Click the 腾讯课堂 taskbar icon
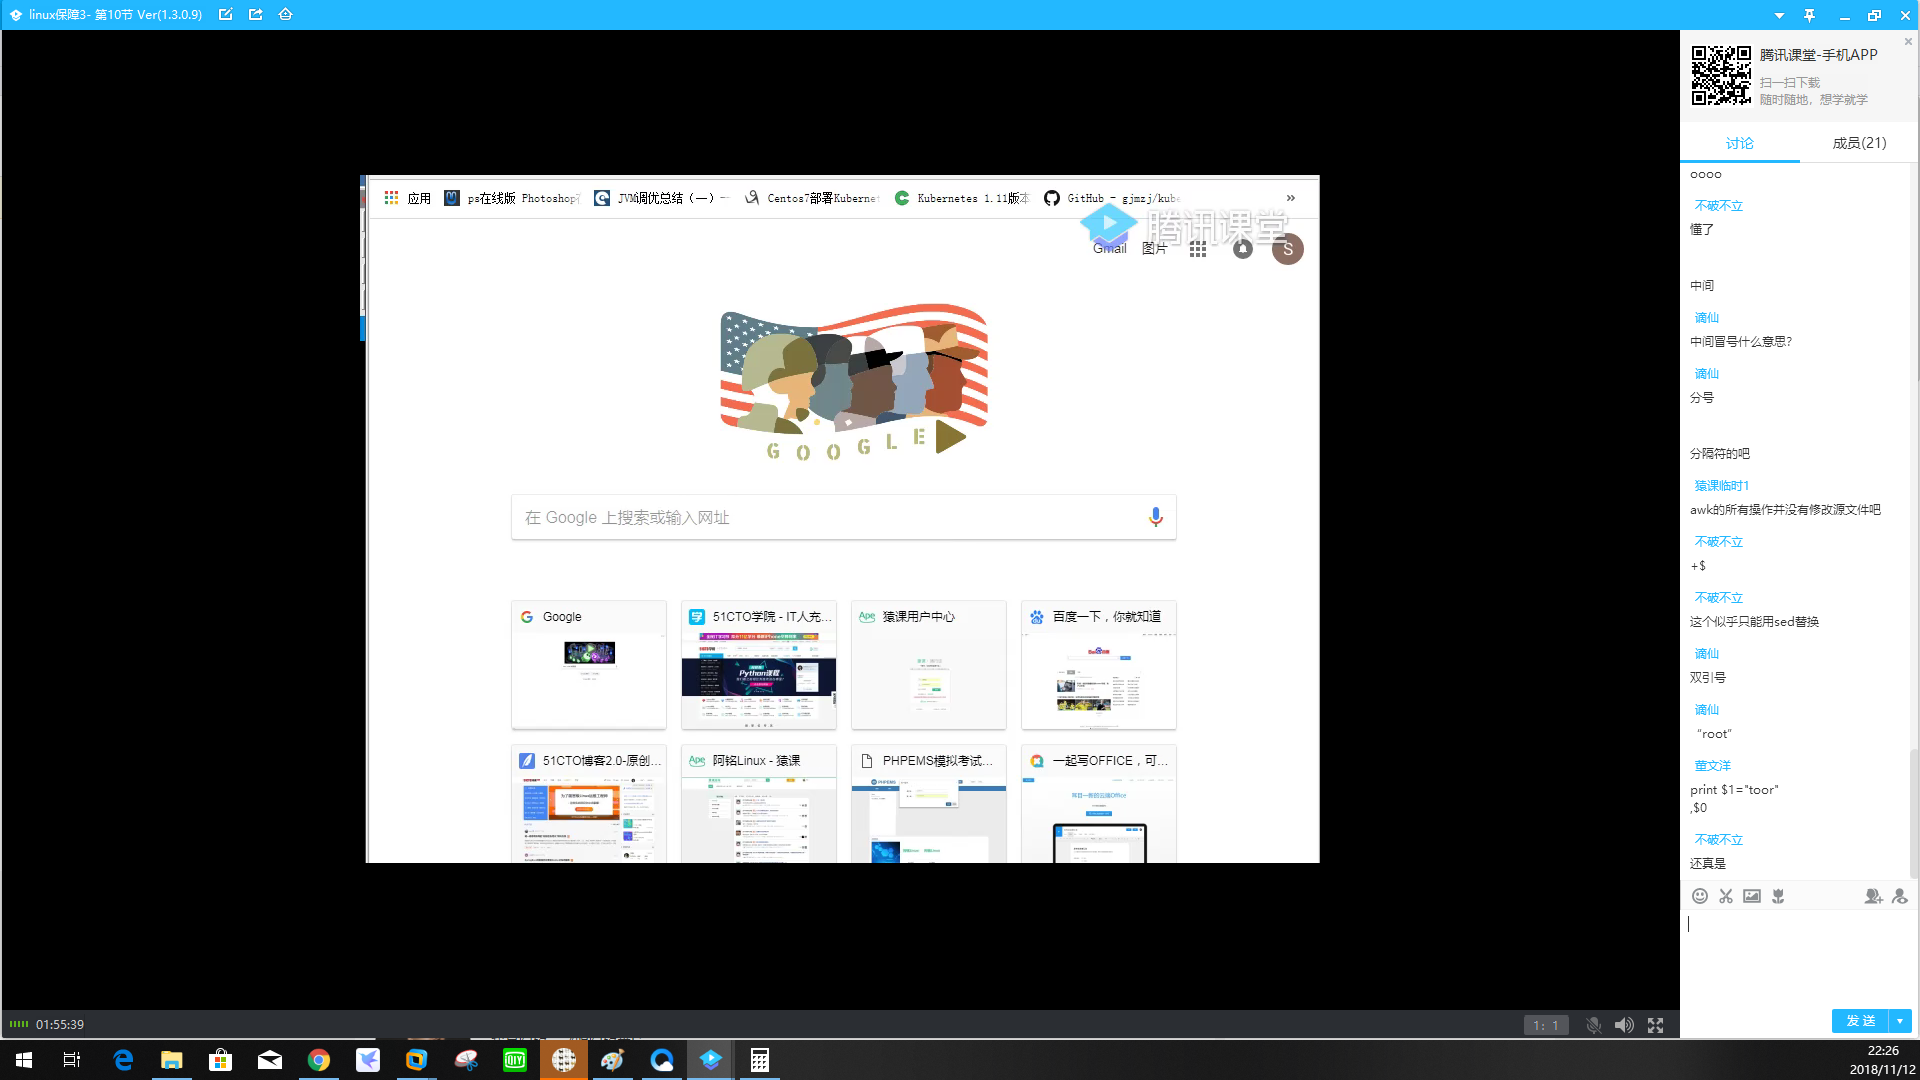Viewport: 1920px width, 1080px height. tap(711, 1060)
